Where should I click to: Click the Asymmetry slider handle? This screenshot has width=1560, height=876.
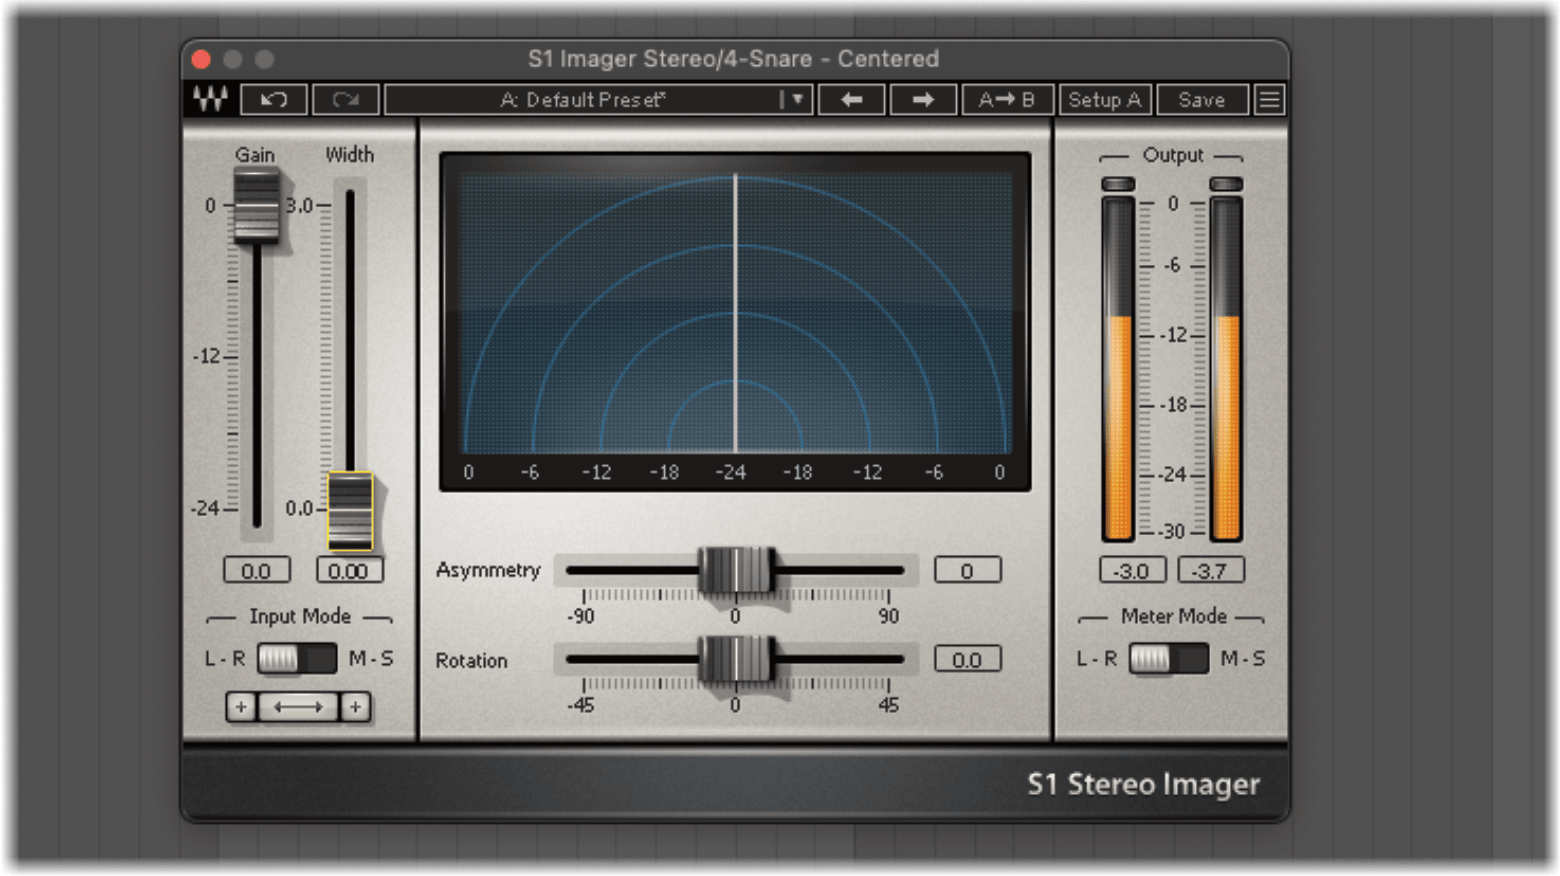tap(736, 571)
